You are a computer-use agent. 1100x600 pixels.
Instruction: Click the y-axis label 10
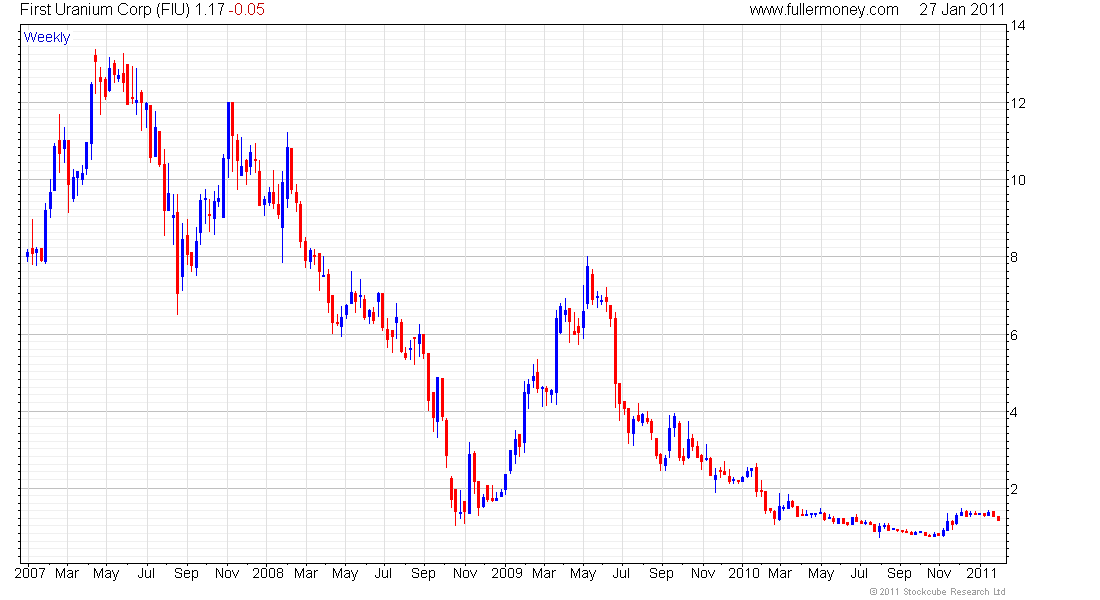click(x=1017, y=180)
